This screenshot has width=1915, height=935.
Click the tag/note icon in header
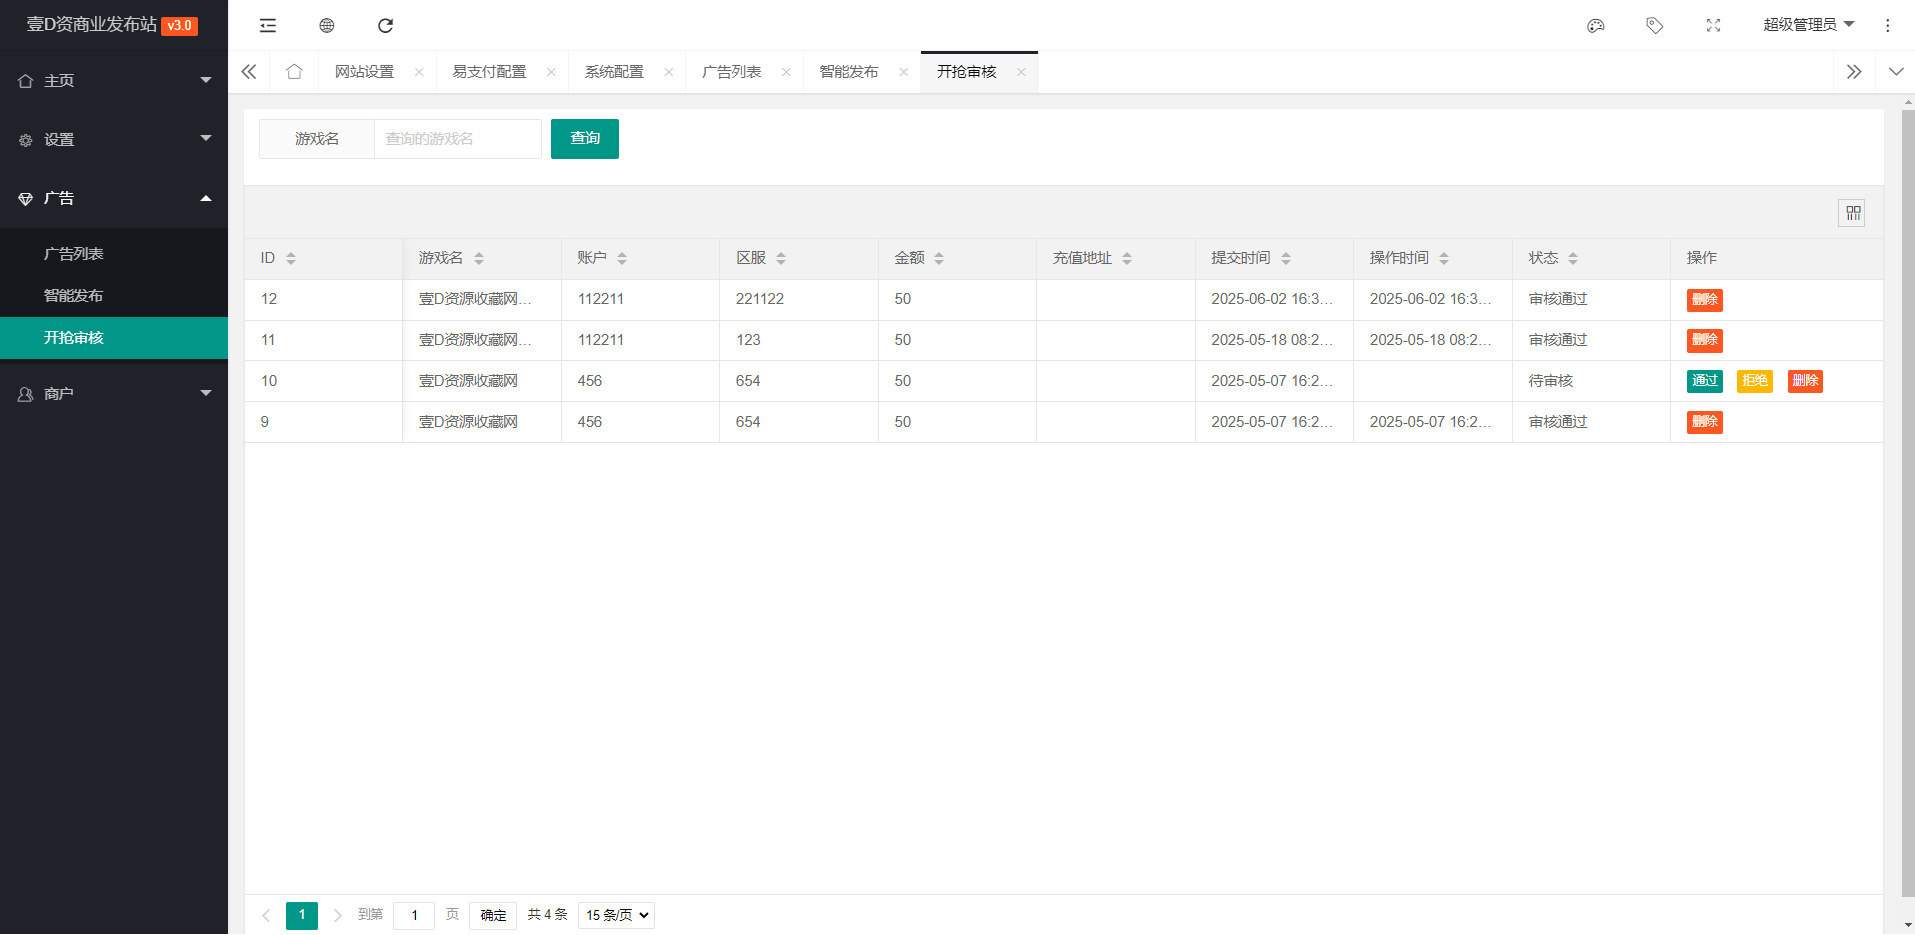coord(1655,25)
